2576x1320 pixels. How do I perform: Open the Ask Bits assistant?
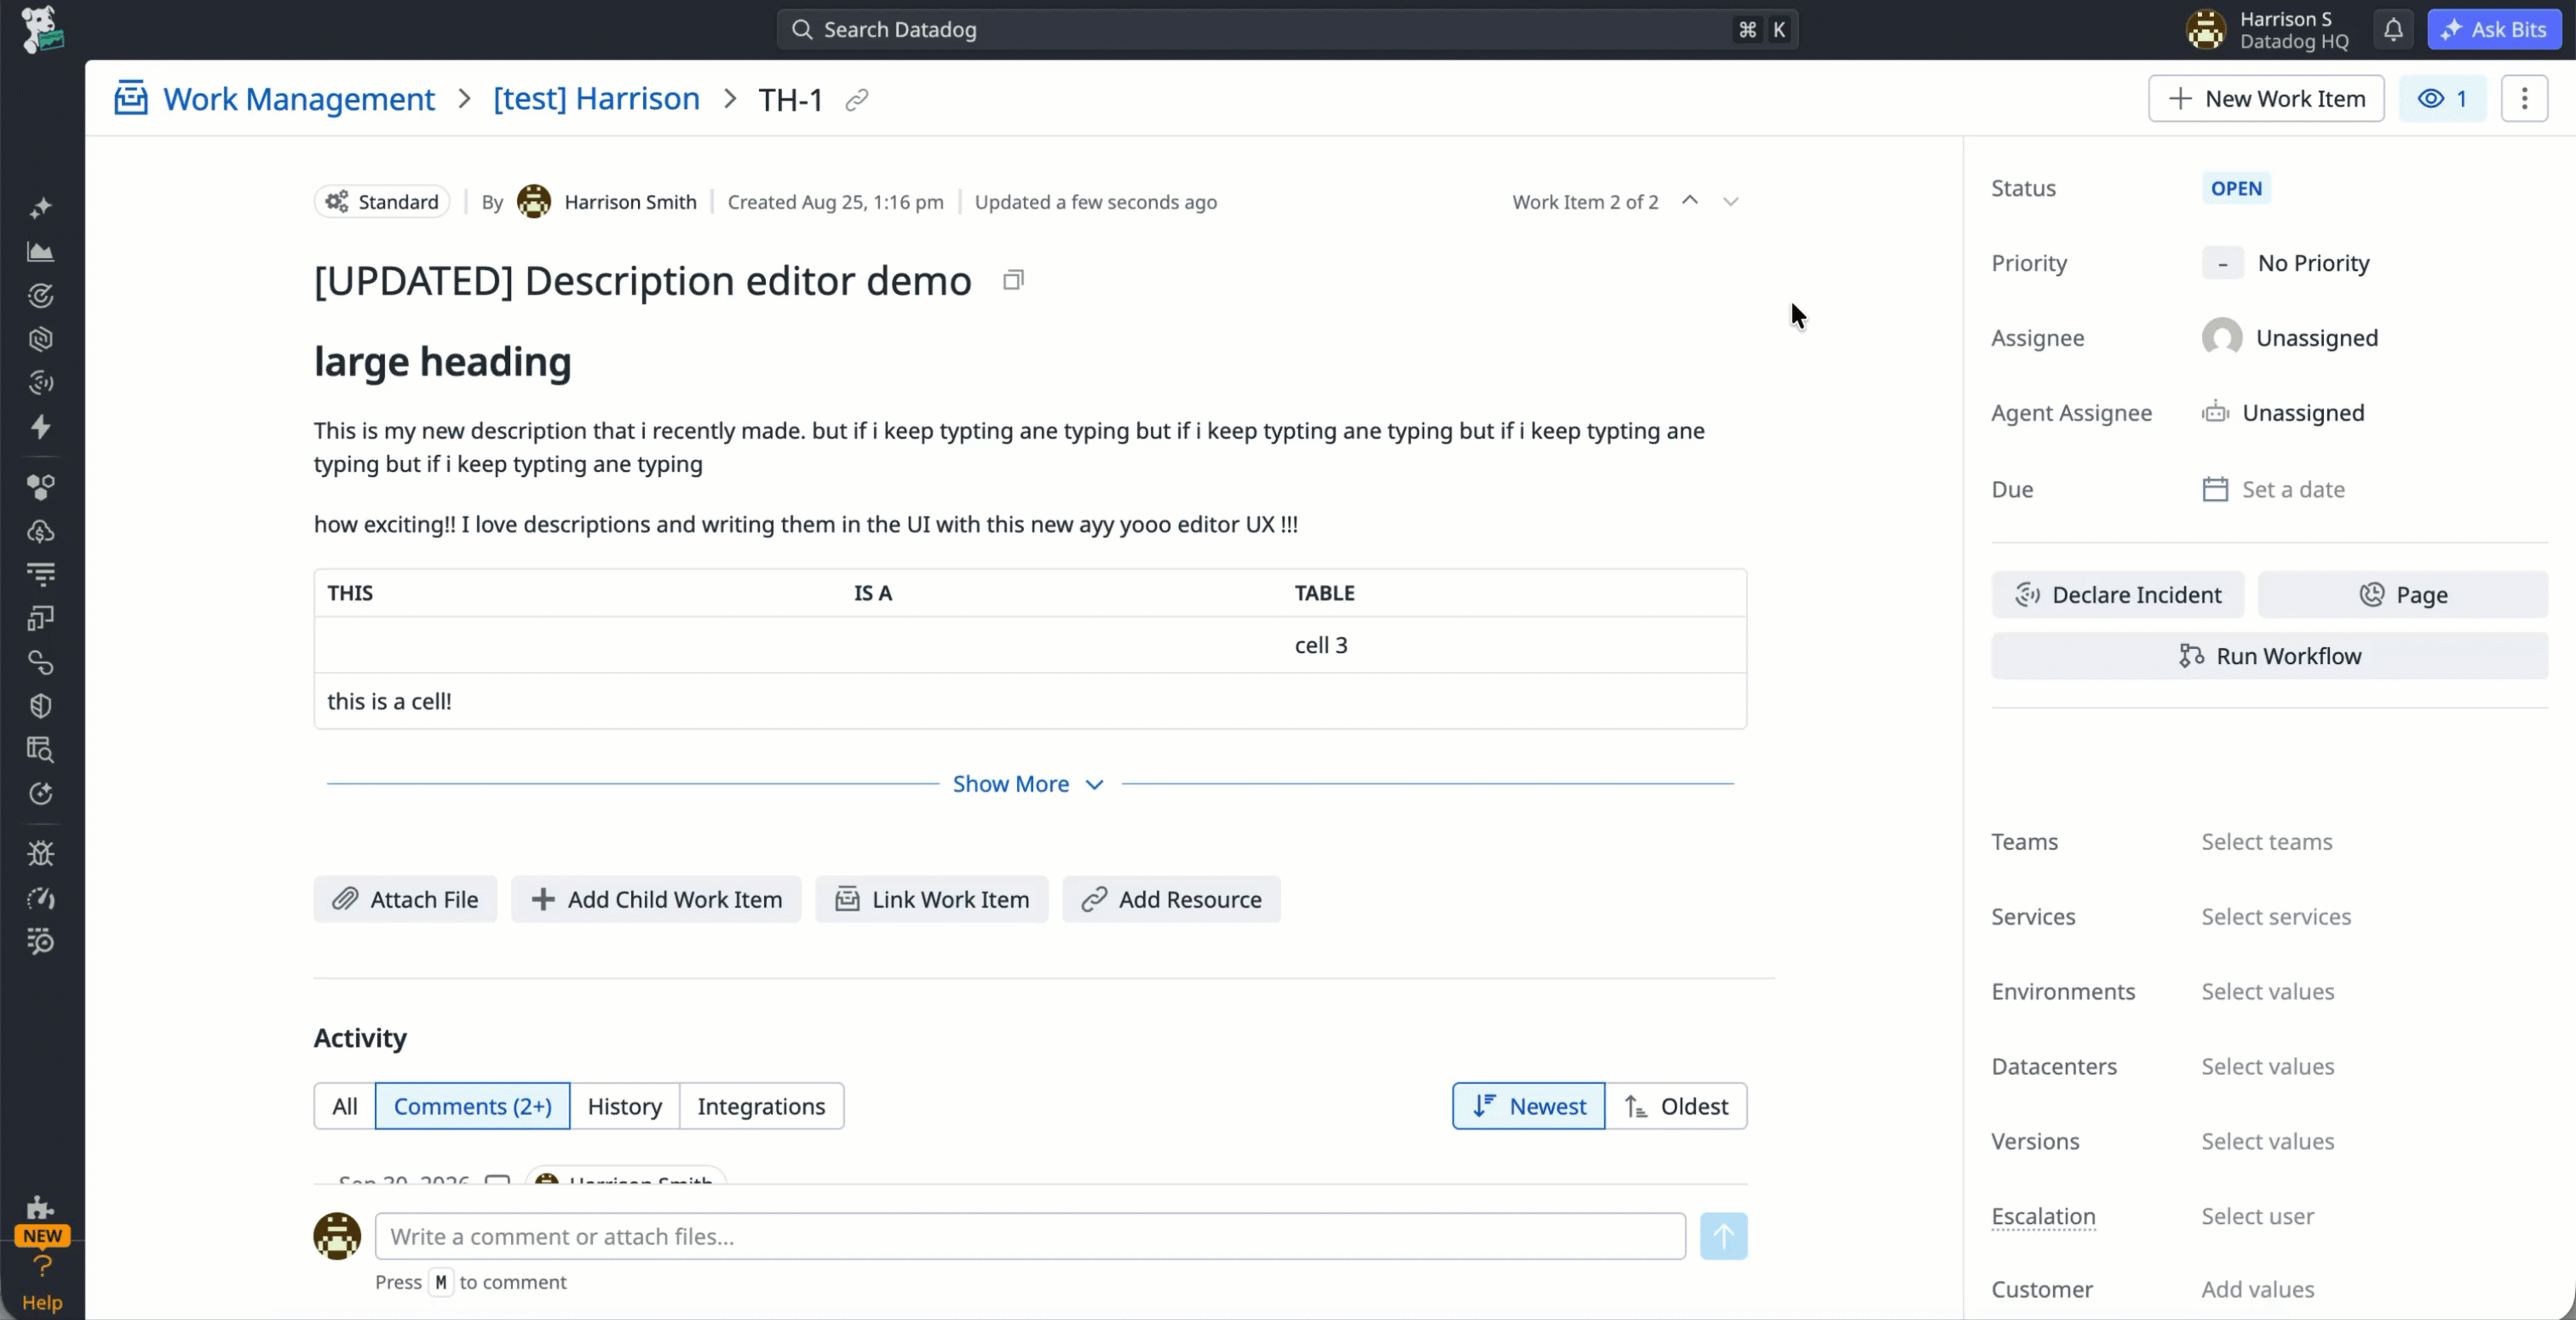click(x=2494, y=29)
